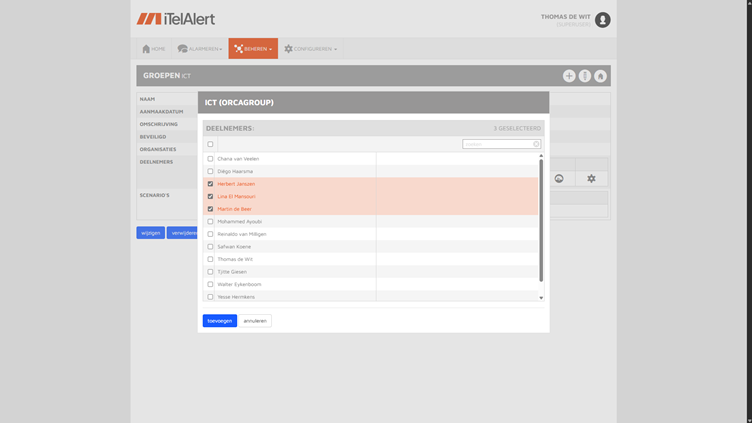Viewport: 752px width, 423px height.
Task: Uncheck the Lina El Mansouri checkbox
Action: pos(210,196)
